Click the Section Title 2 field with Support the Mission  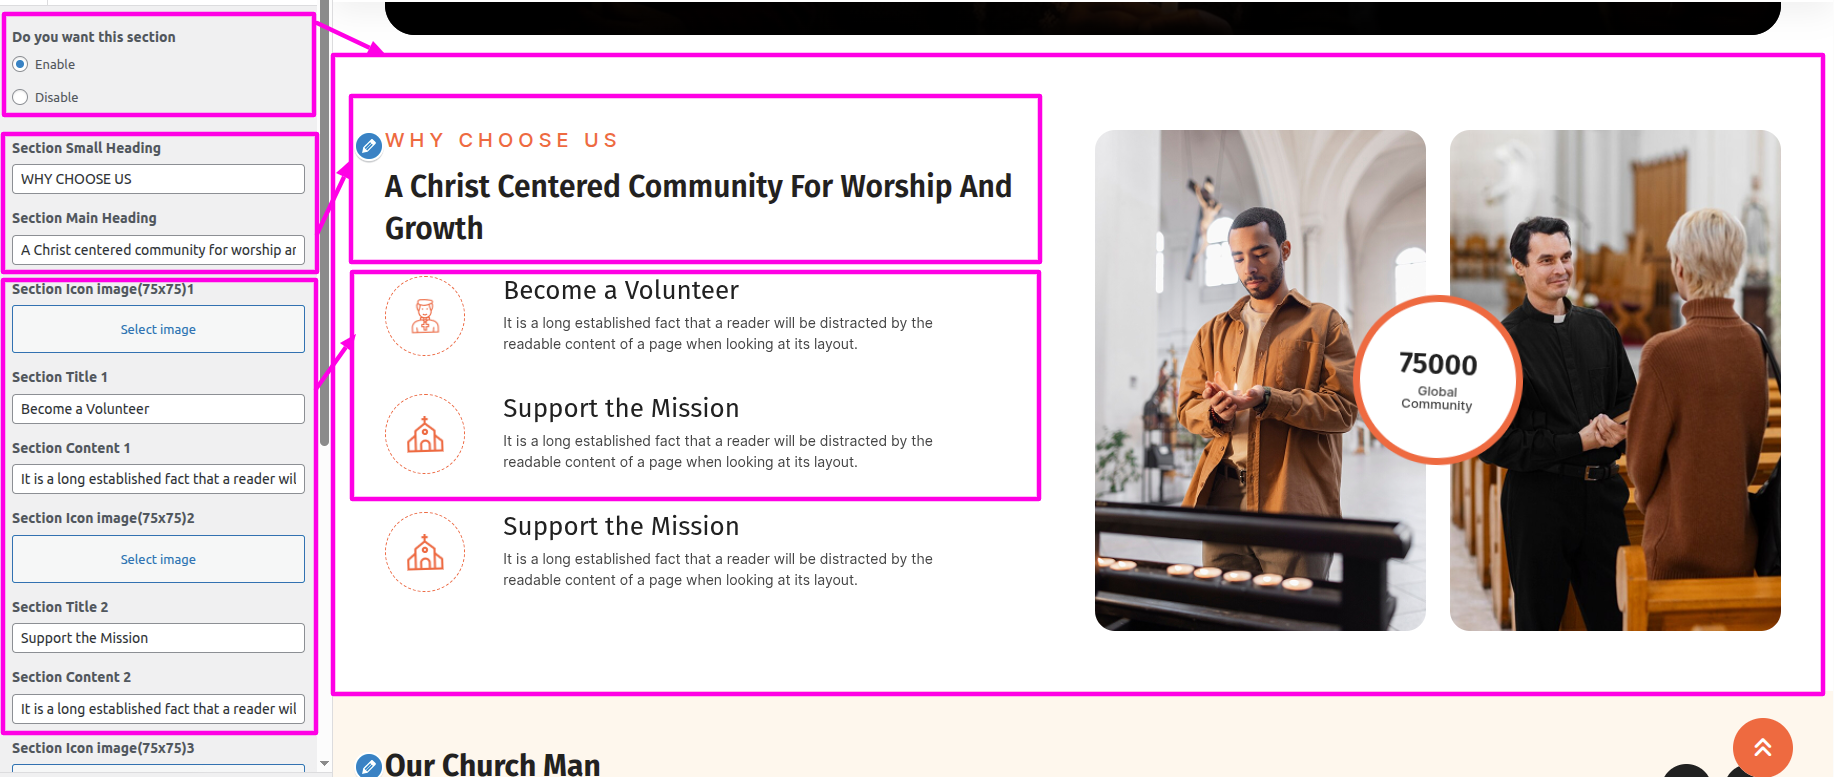point(158,638)
